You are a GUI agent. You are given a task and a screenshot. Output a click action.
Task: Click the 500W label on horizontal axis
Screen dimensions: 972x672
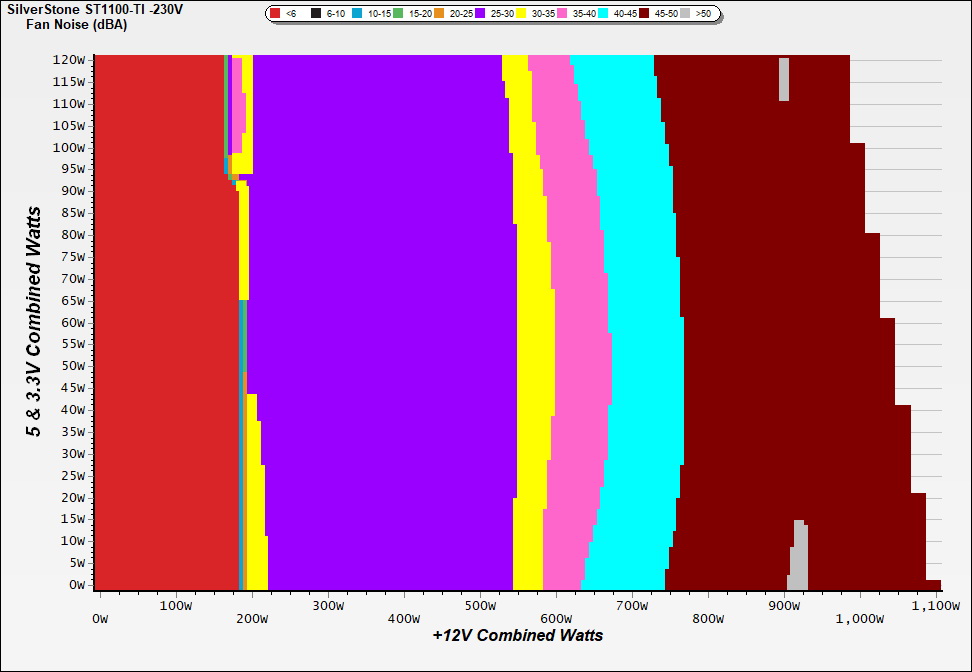tap(481, 605)
